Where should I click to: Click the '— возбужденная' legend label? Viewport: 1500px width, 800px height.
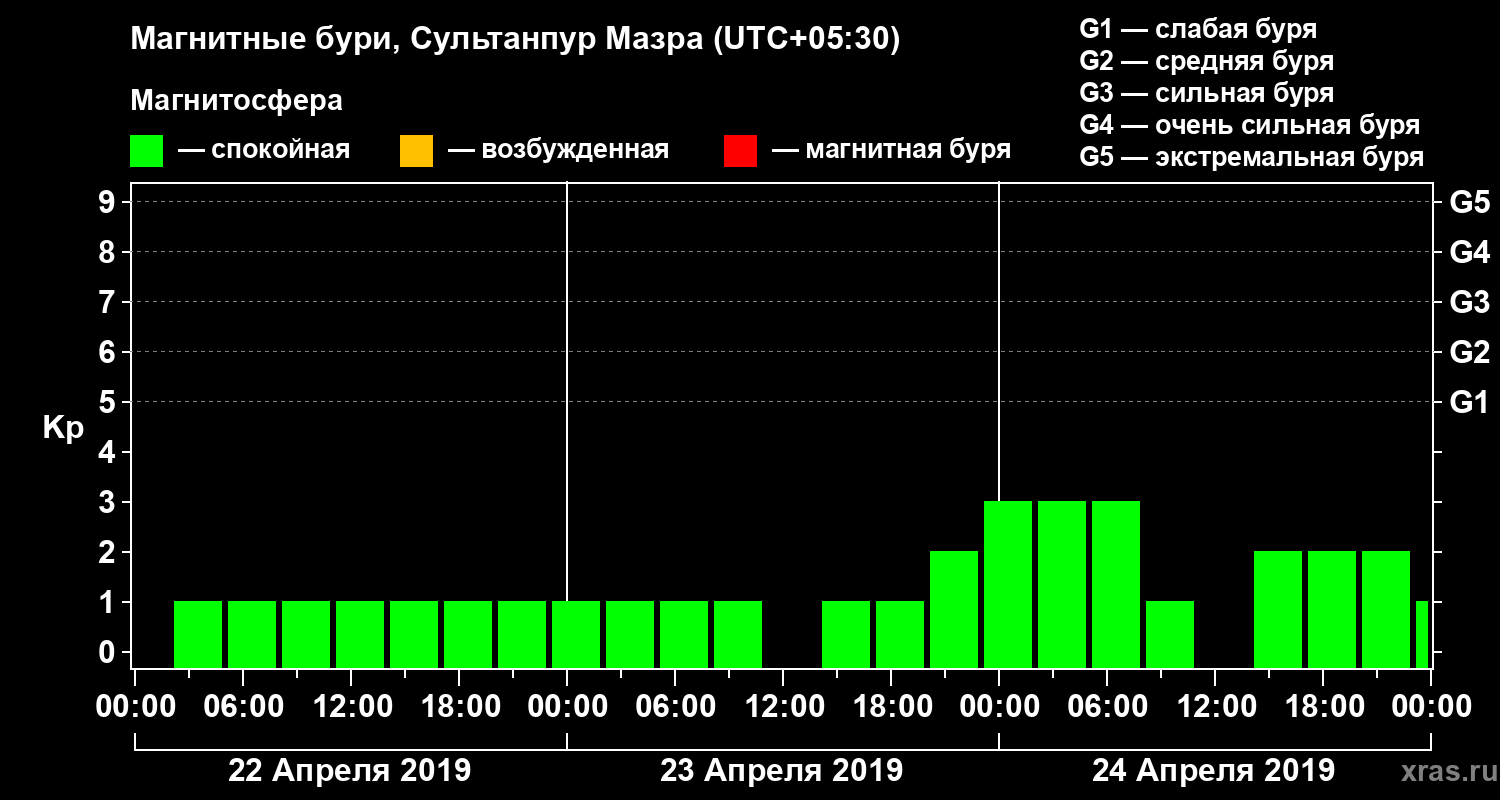click(558, 151)
